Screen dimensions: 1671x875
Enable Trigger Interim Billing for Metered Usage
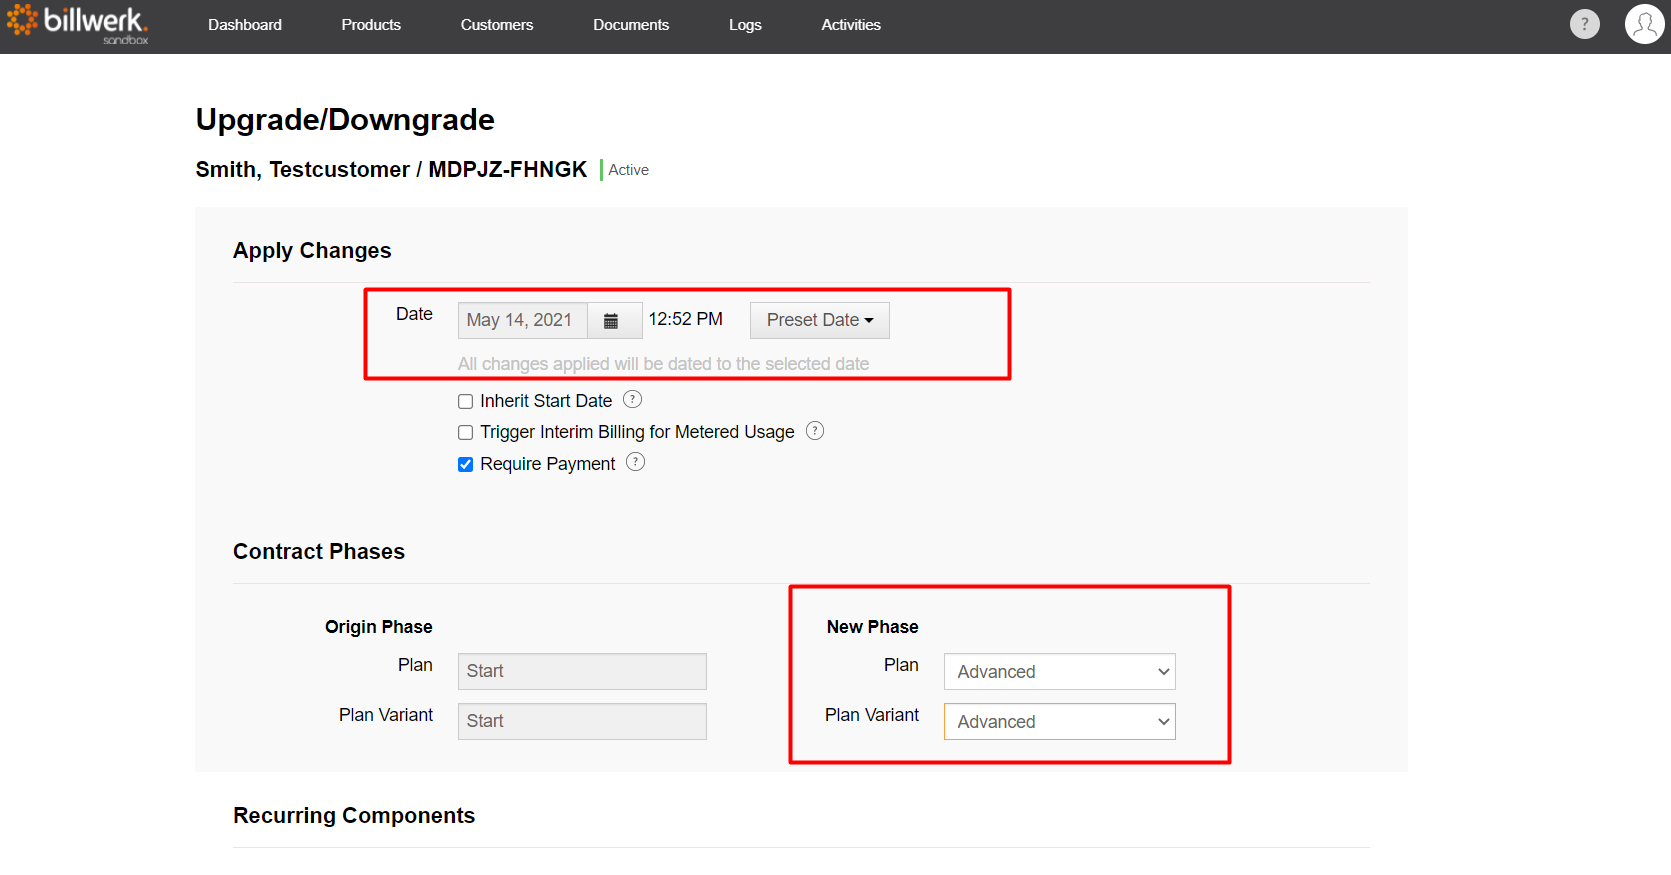click(x=465, y=433)
